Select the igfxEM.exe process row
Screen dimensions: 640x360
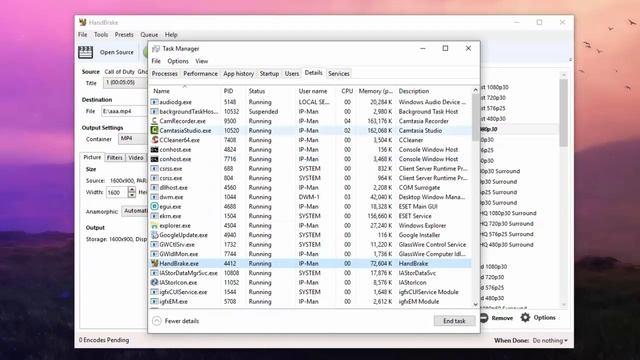click(x=311, y=302)
